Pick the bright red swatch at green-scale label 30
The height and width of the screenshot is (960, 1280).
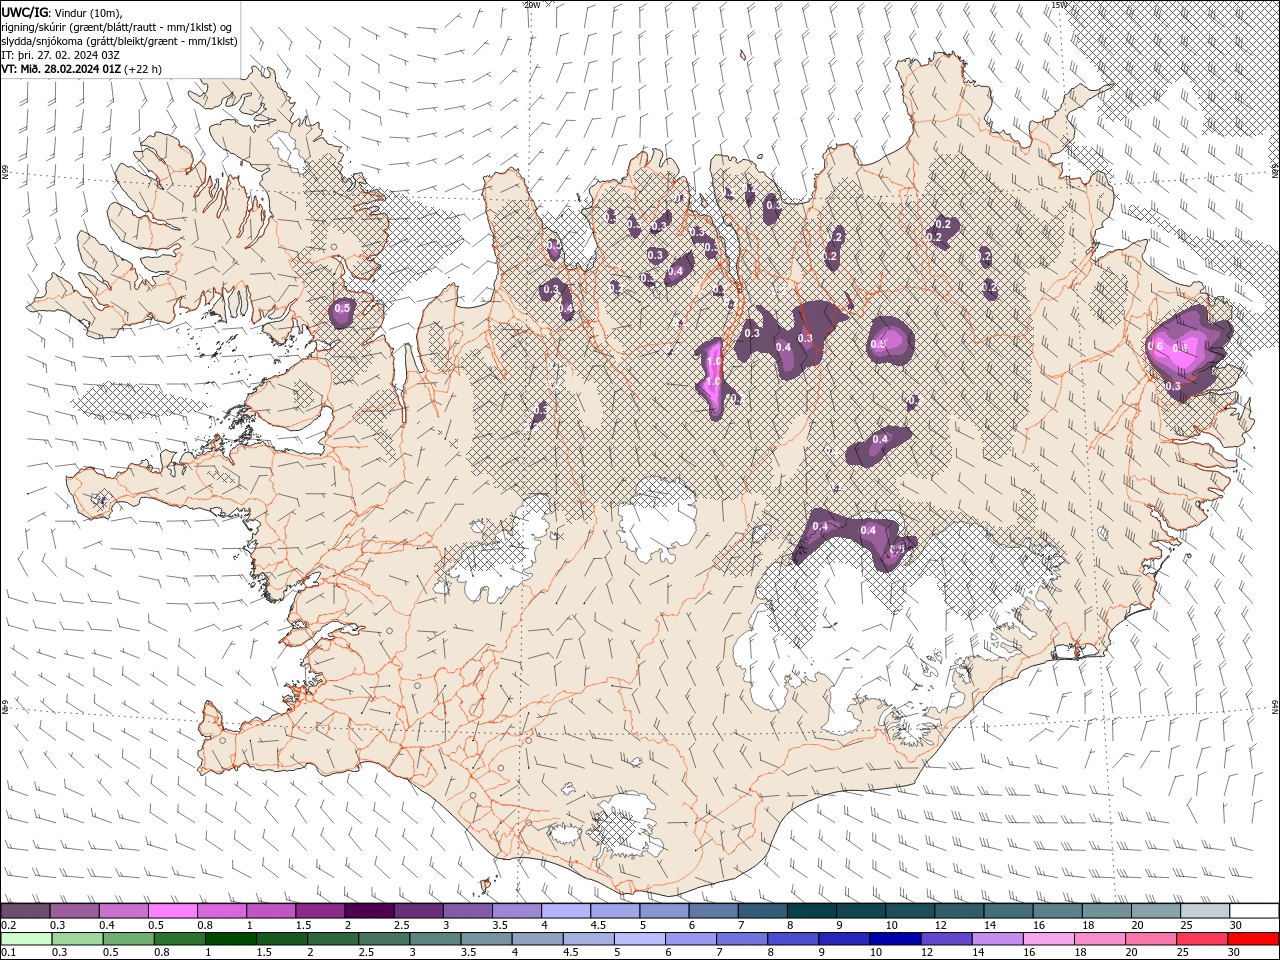(1253, 939)
